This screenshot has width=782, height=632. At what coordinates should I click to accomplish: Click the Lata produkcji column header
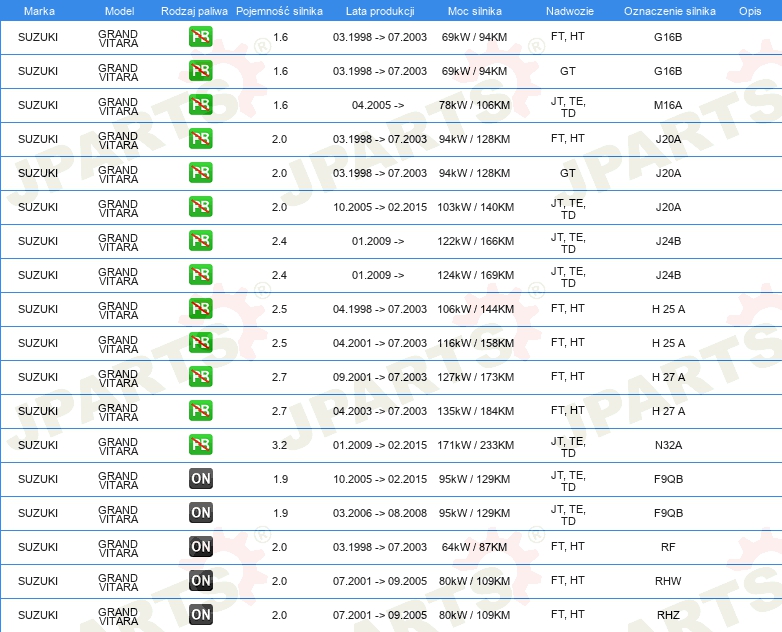380,11
